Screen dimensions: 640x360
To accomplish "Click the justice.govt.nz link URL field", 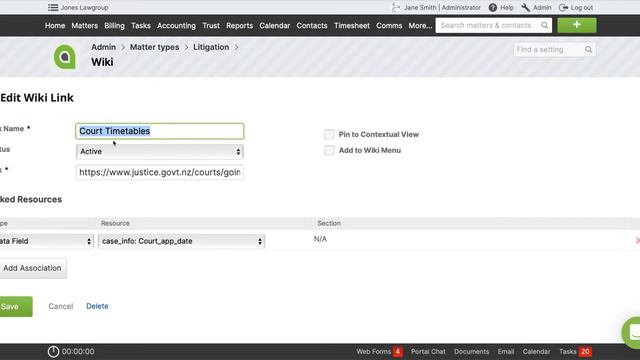I will click(x=160, y=172).
